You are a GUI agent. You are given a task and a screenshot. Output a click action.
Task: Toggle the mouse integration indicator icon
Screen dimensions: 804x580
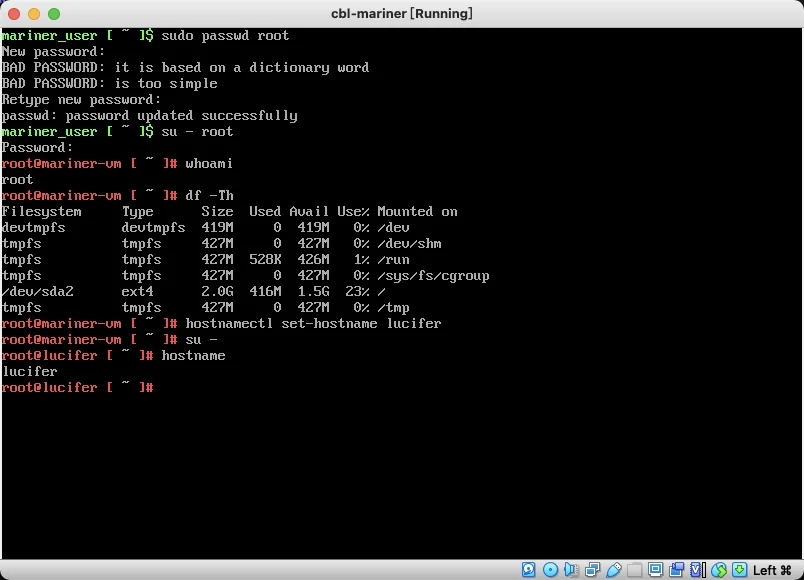(719, 569)
